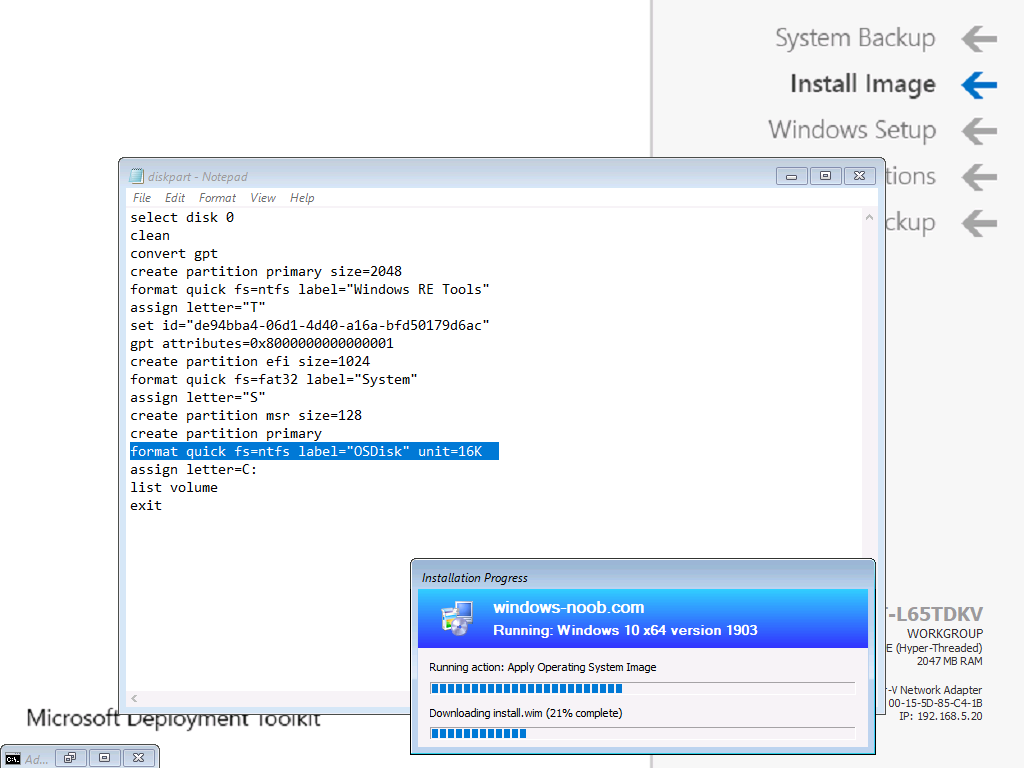Click the windows-noob.com banner text
This screenshot has height=768, width=1024.
tap(569, 607)
